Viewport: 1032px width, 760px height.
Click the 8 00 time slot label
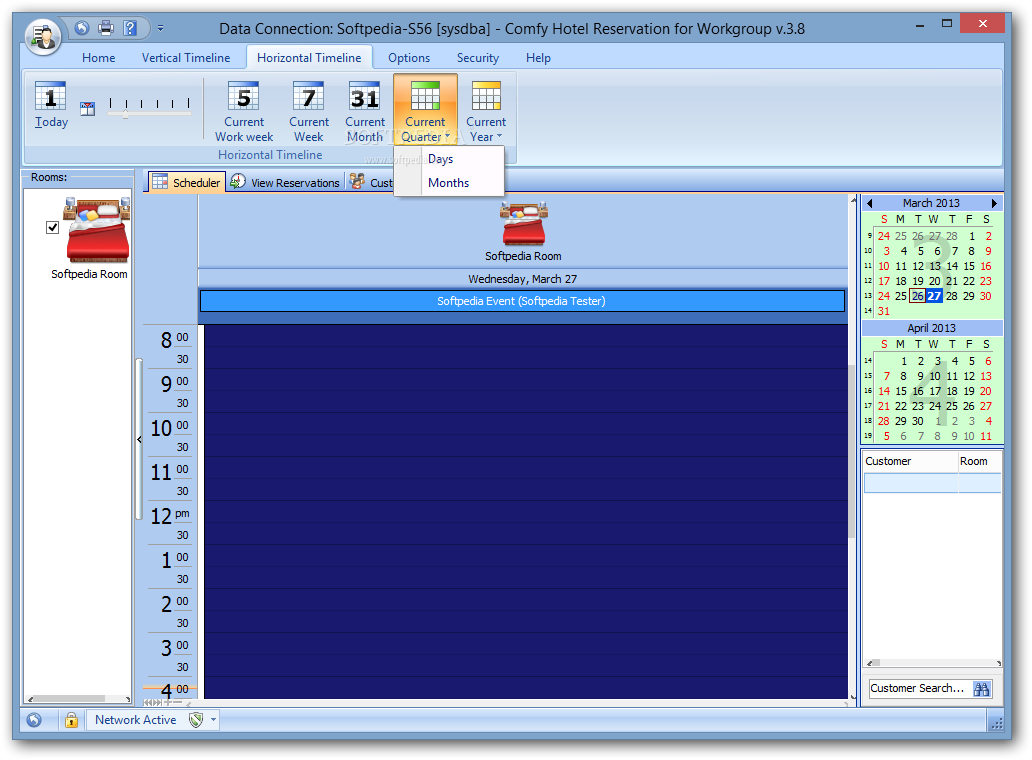click(x=174, y=339)
